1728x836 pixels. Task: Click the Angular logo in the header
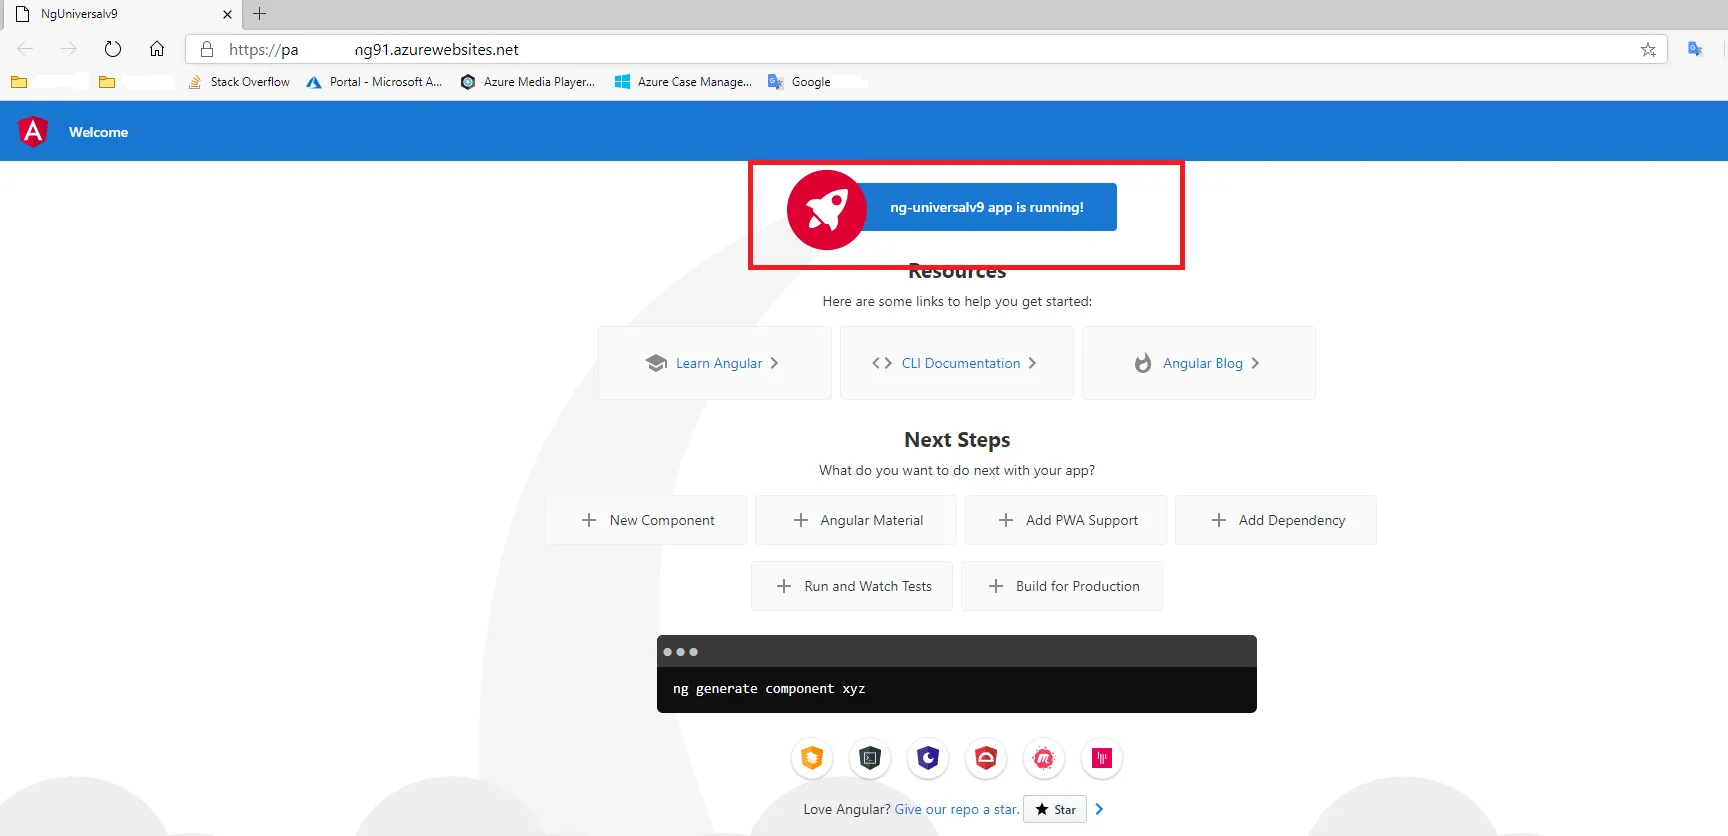point(33,131)
